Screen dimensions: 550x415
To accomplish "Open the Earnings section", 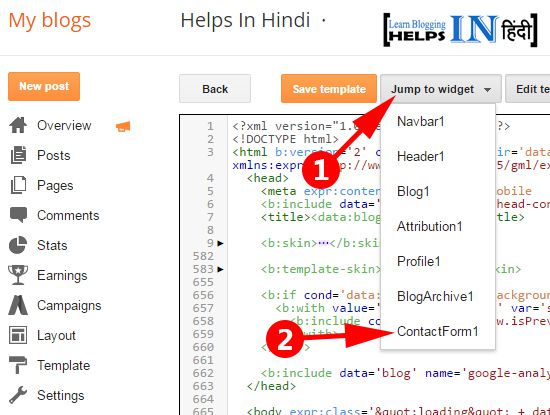I will [x=62, y=275].
